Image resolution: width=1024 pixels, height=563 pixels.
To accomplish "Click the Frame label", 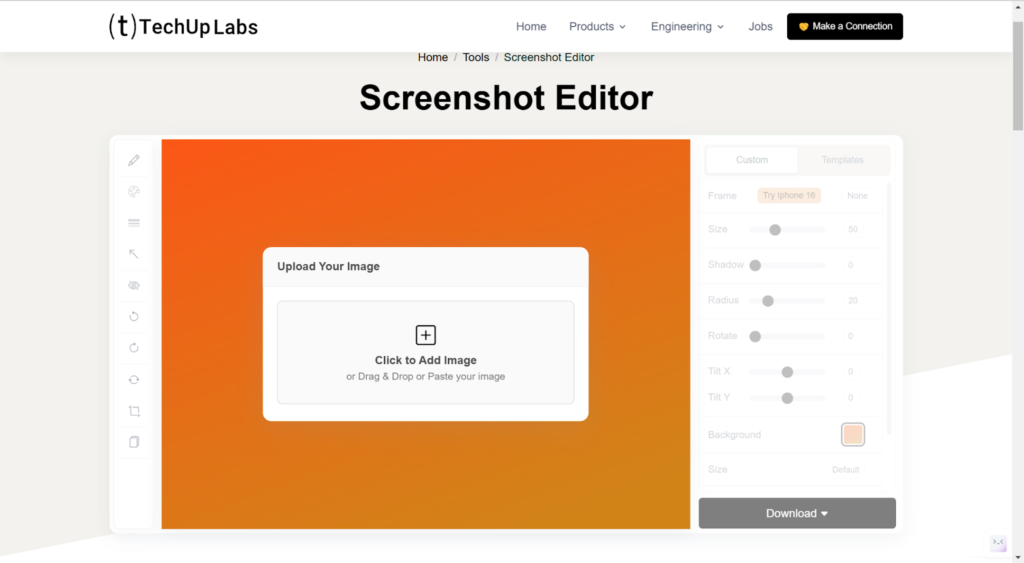I will (x=722, y=196).
